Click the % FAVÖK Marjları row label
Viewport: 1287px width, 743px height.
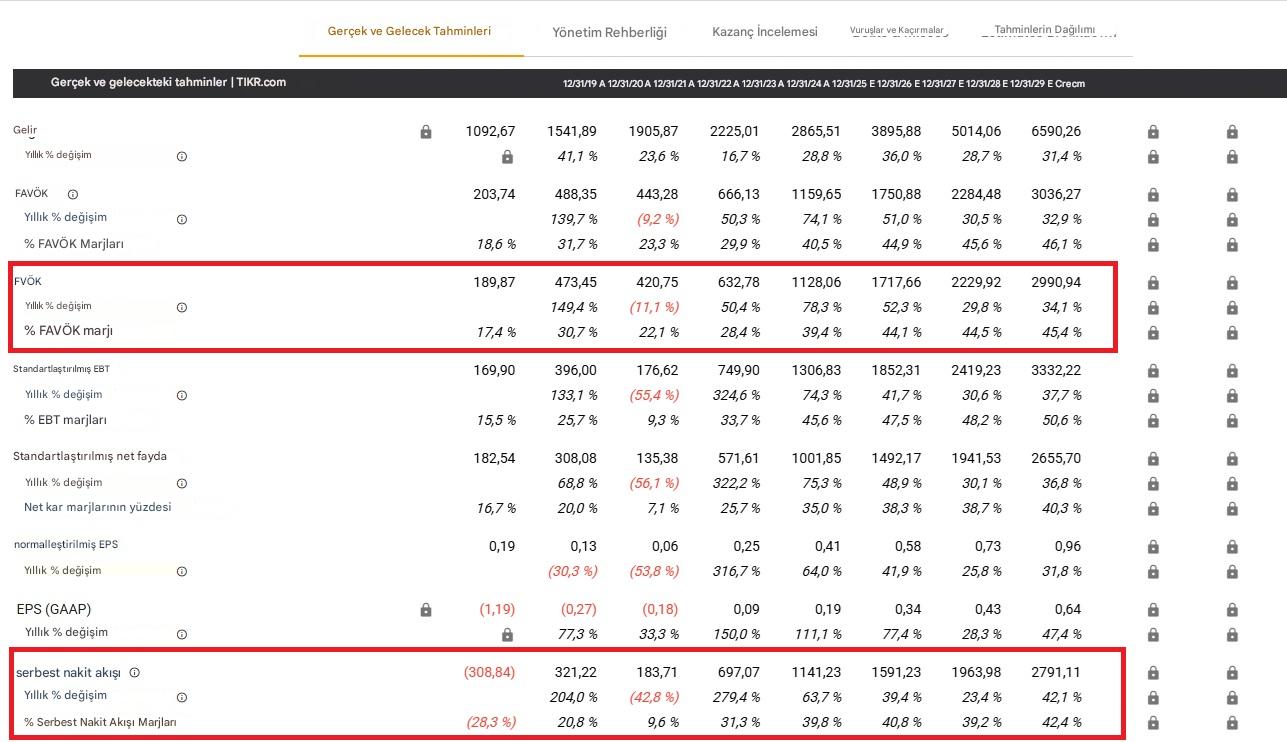[x=74, y=244]
